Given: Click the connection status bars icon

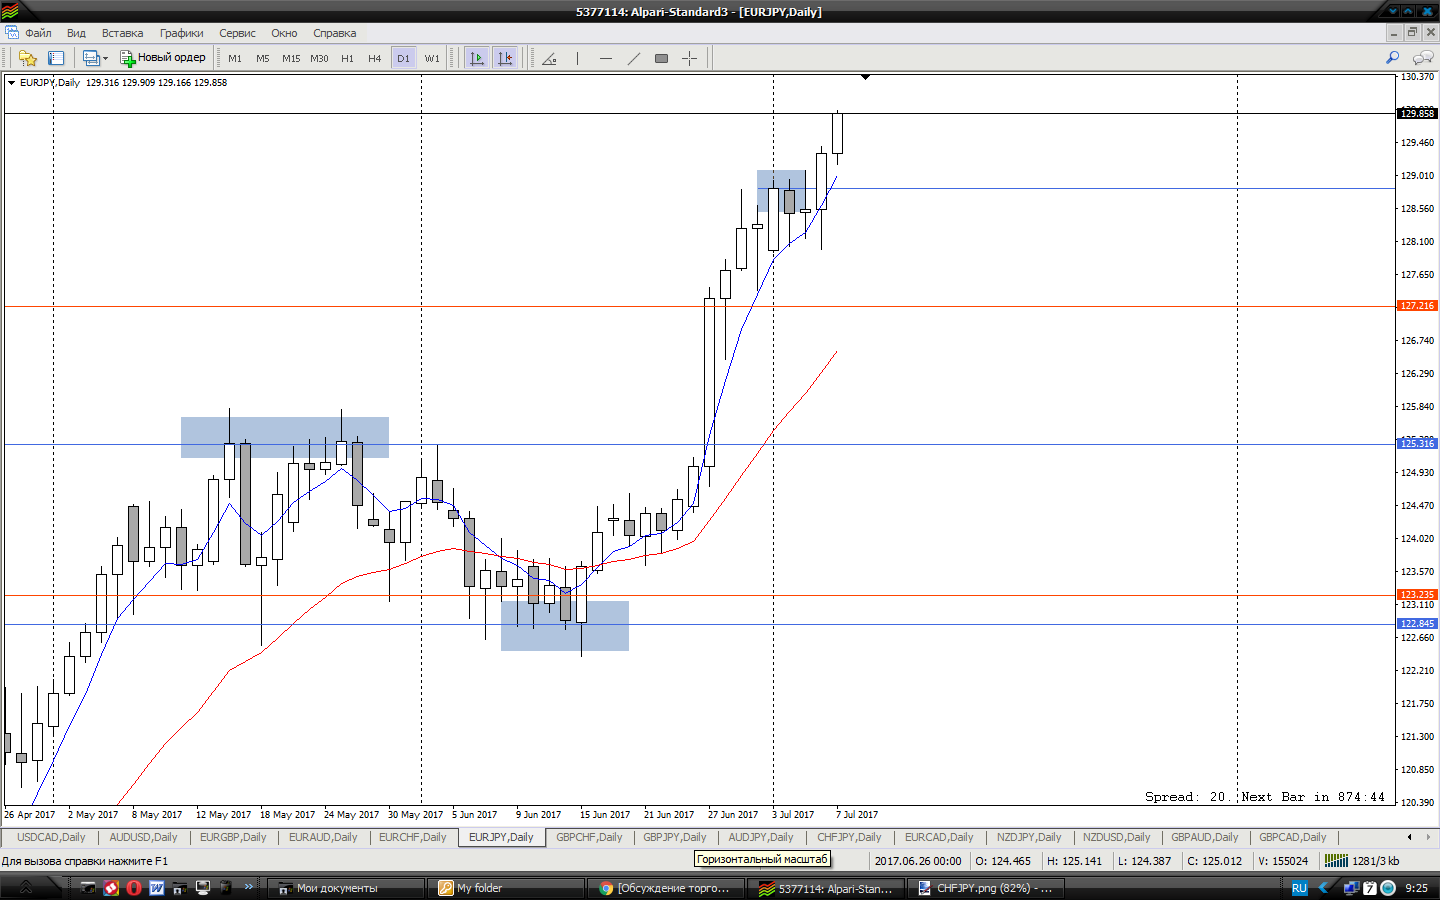Looking at the screenshot, I should [1336, 860].
